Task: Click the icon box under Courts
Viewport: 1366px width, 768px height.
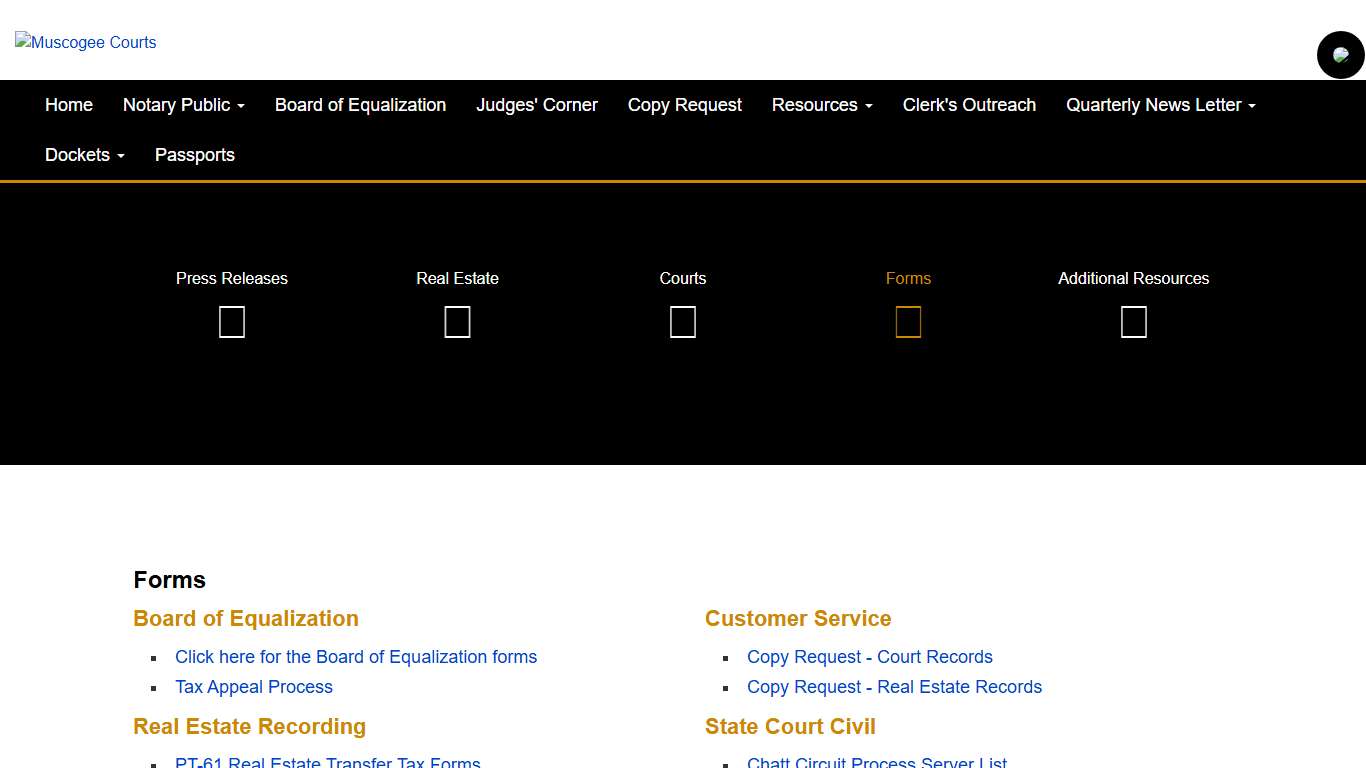Action: (x=683, y=322)
